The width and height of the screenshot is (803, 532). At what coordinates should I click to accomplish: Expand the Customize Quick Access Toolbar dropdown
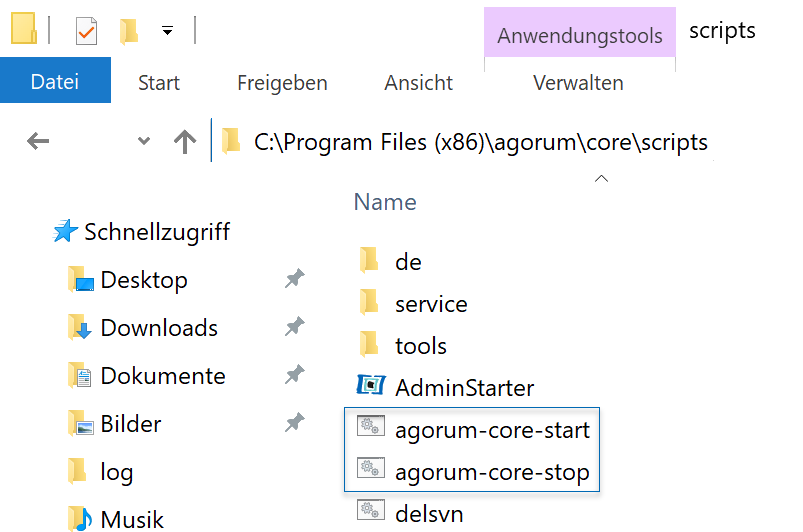[167, 31]
